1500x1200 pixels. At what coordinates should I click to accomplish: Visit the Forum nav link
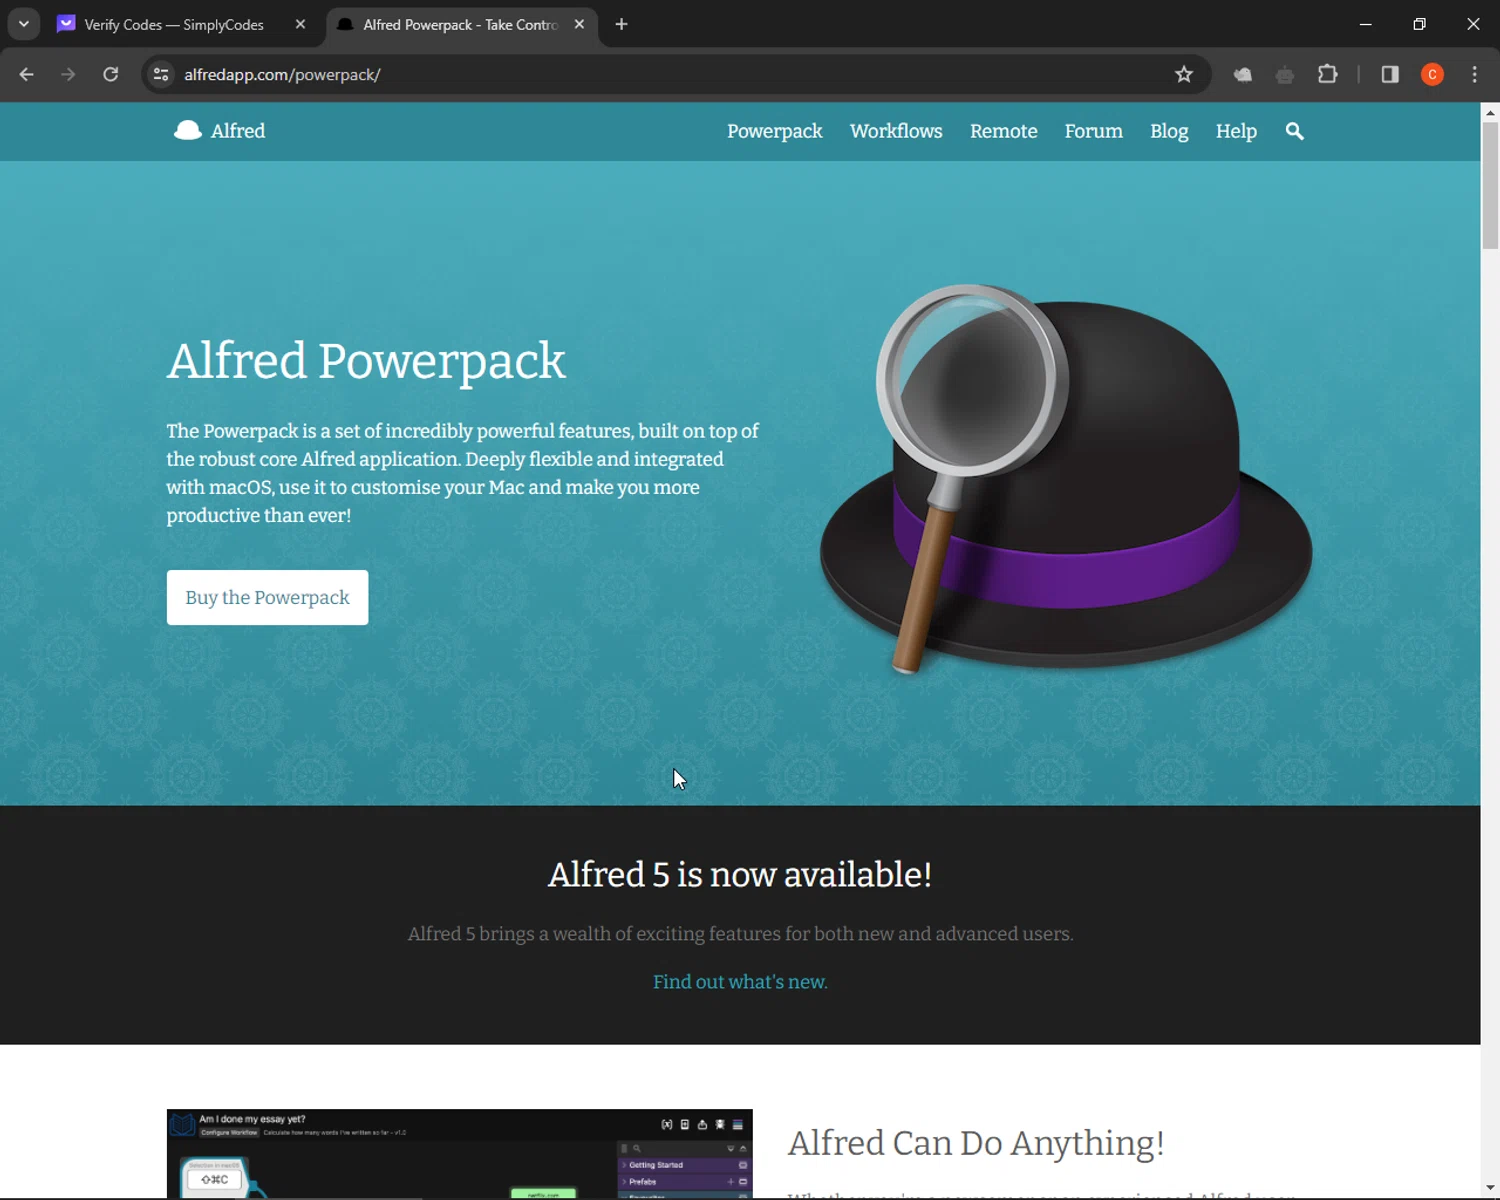(1093, 131)
